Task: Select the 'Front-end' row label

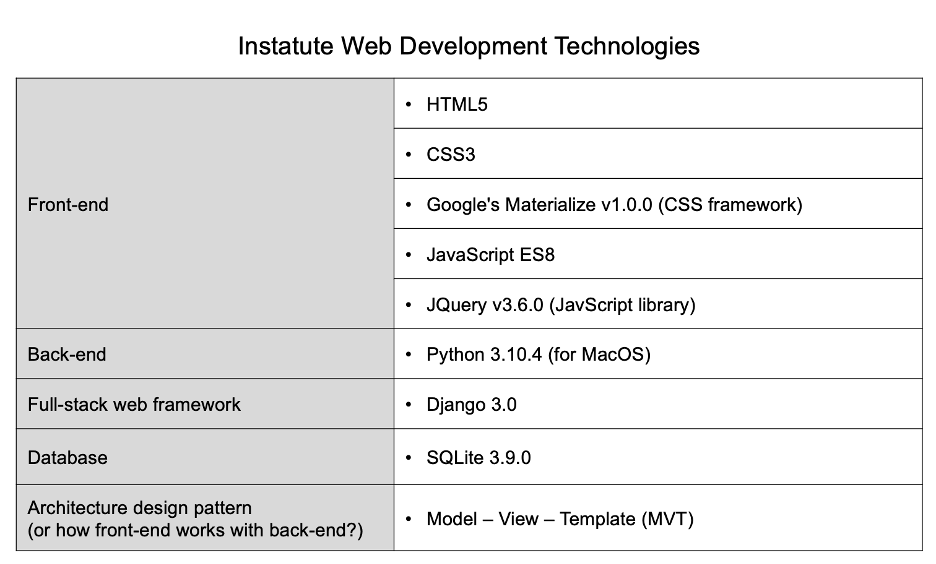Action: pyautogui.click(x=205, y=203)
